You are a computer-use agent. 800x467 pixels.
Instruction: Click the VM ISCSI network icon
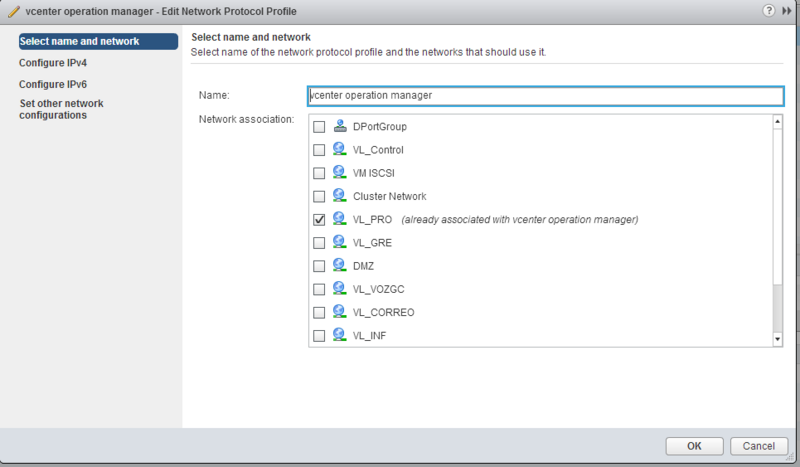coord(339,172)
